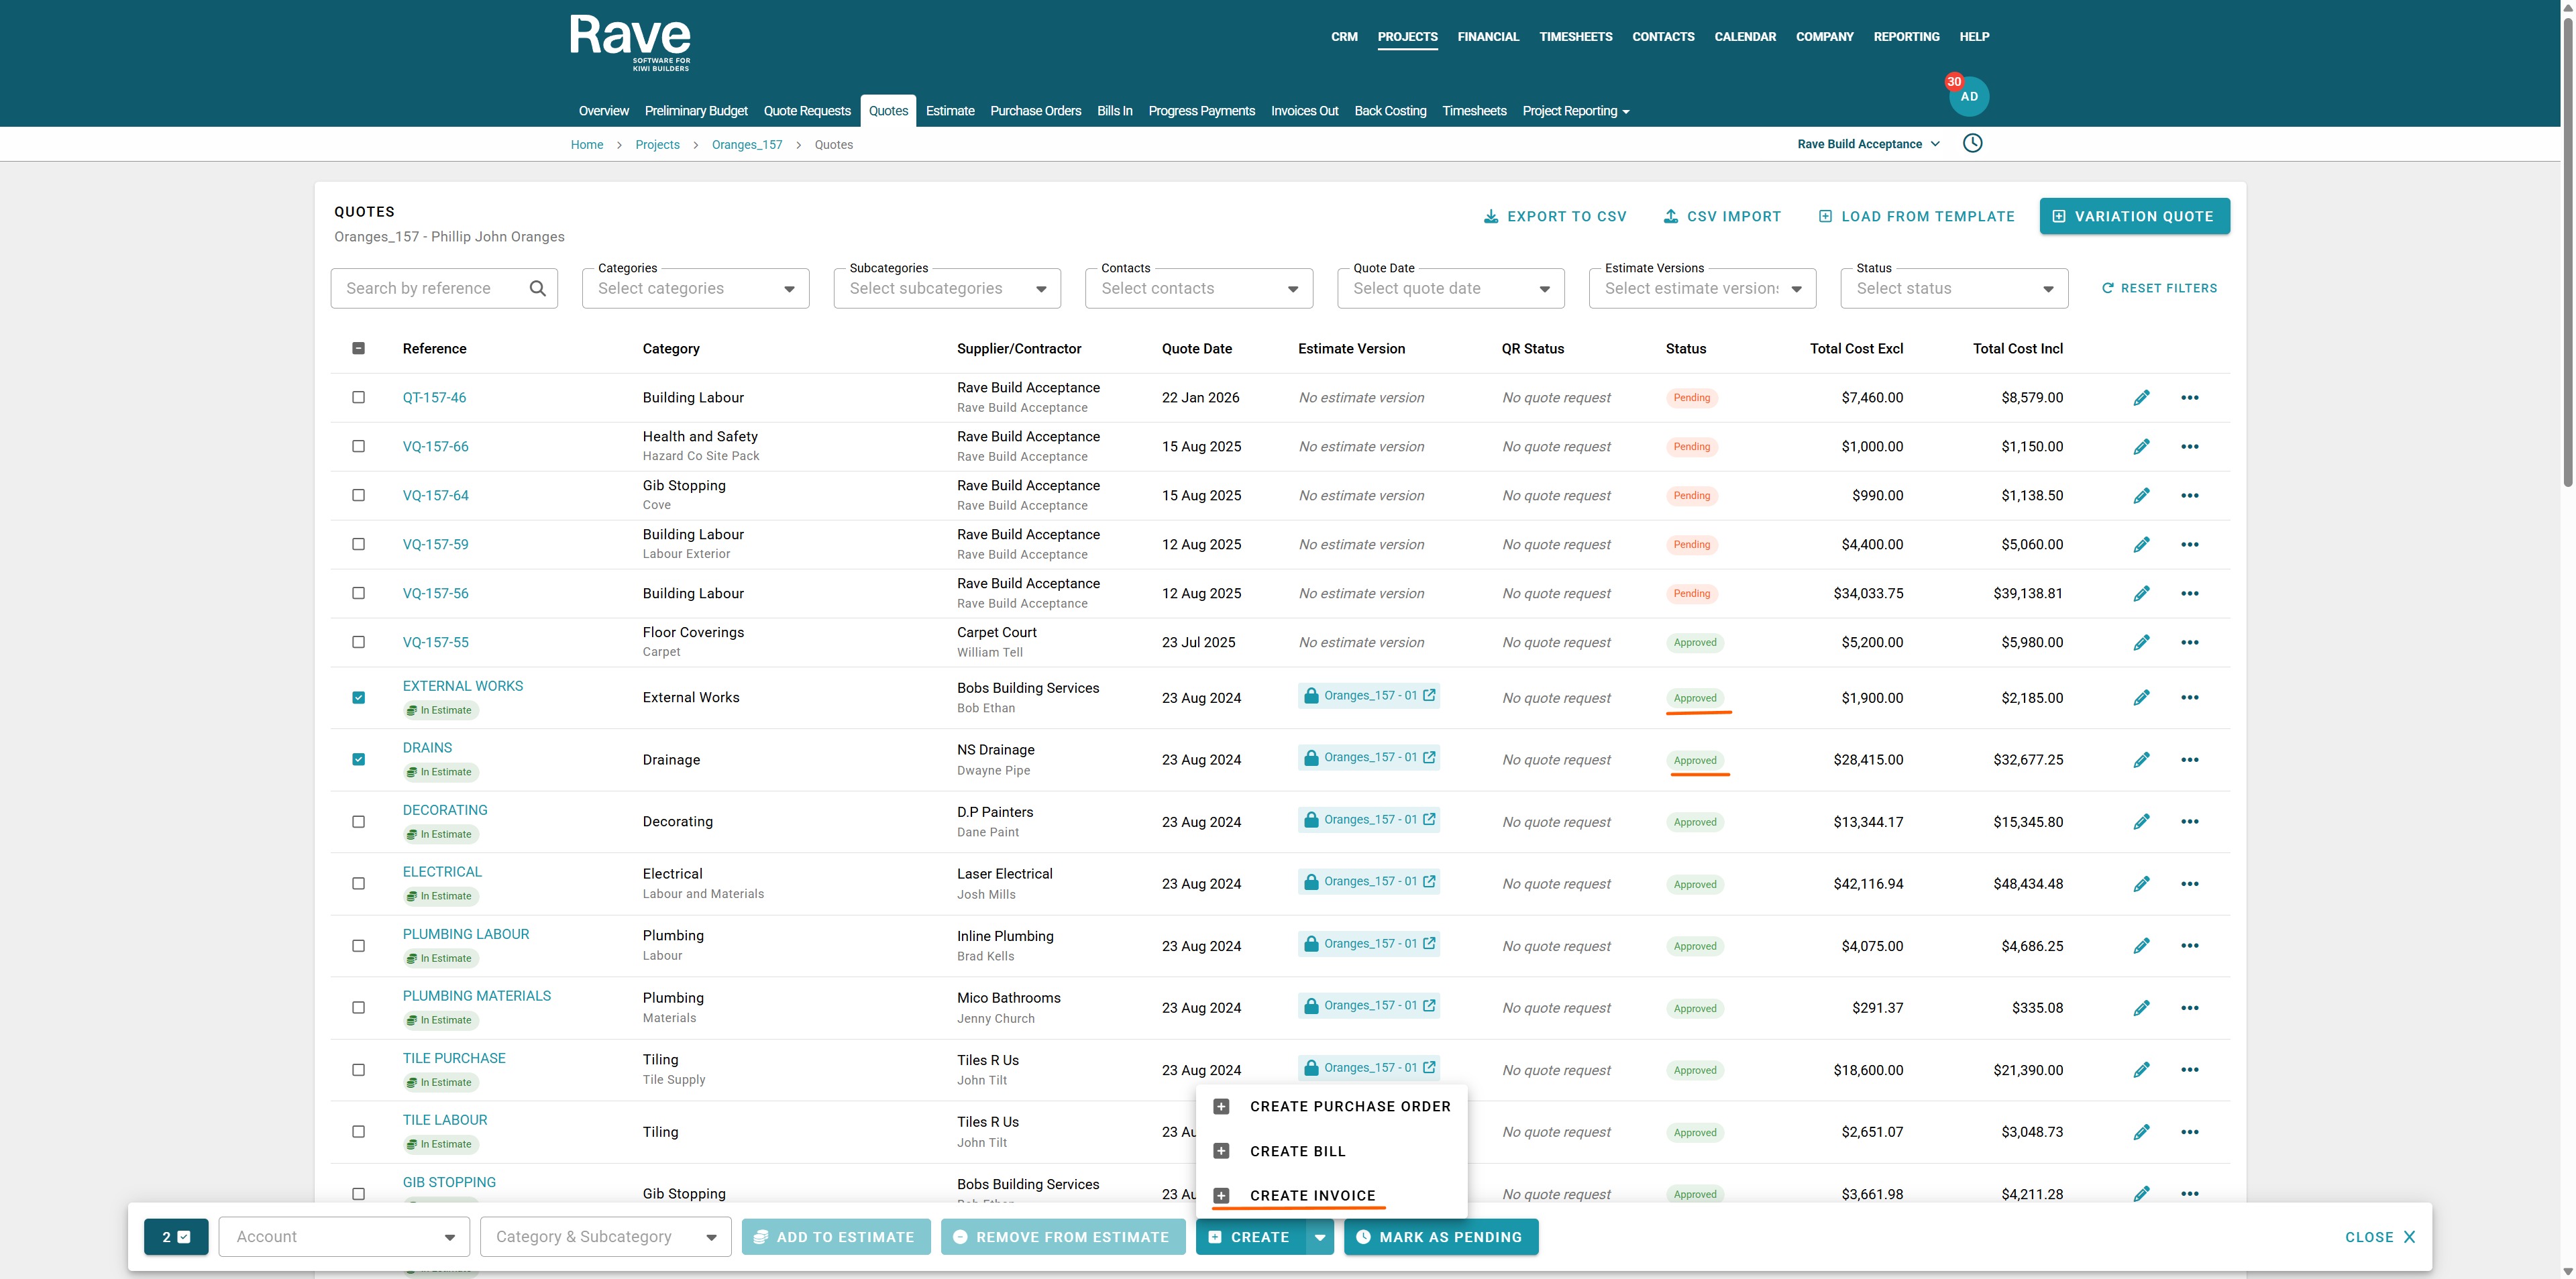
Task: Click Reset Filters link
Action: click(2159, 289)
